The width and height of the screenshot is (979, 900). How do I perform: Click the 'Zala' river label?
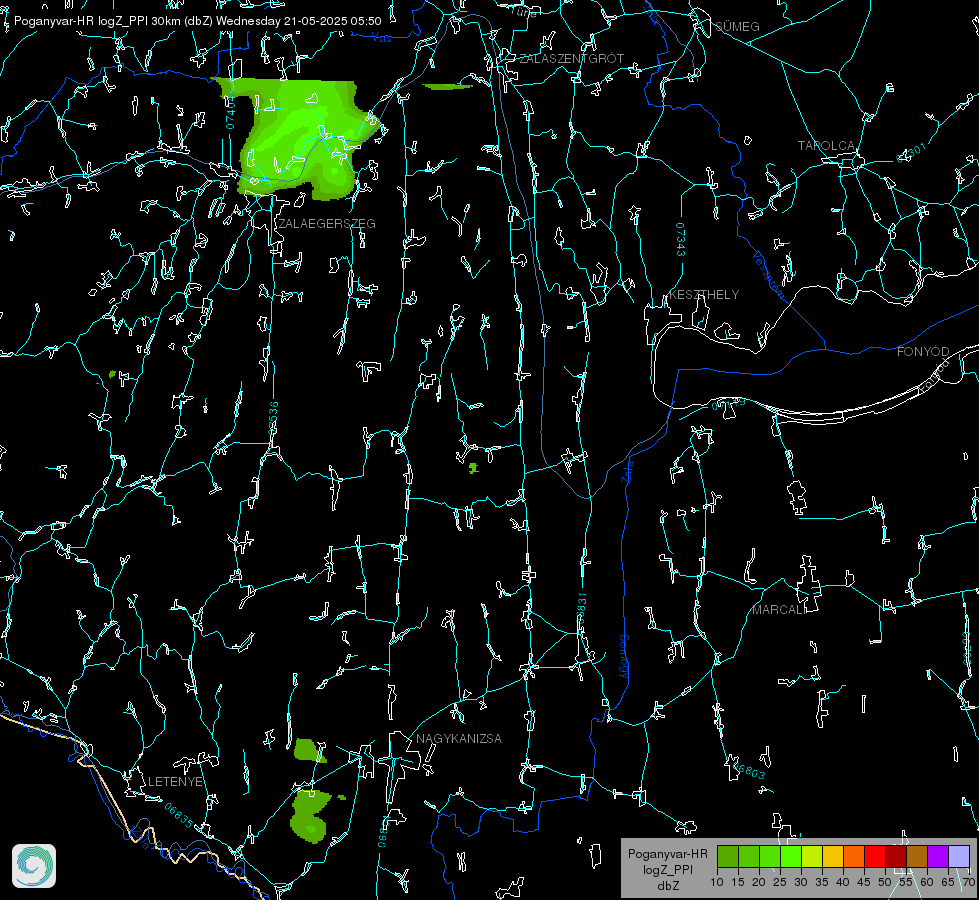pos(627,472)
